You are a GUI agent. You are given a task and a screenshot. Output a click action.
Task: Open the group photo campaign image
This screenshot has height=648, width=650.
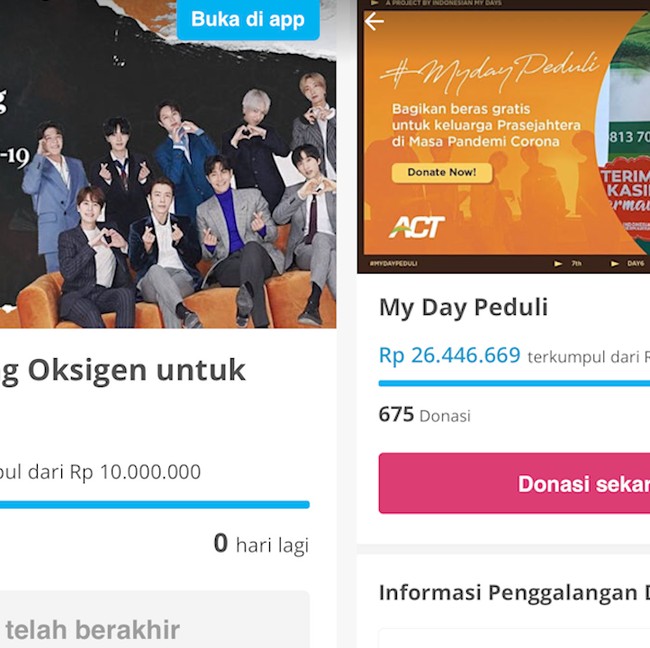click(170, 200)
